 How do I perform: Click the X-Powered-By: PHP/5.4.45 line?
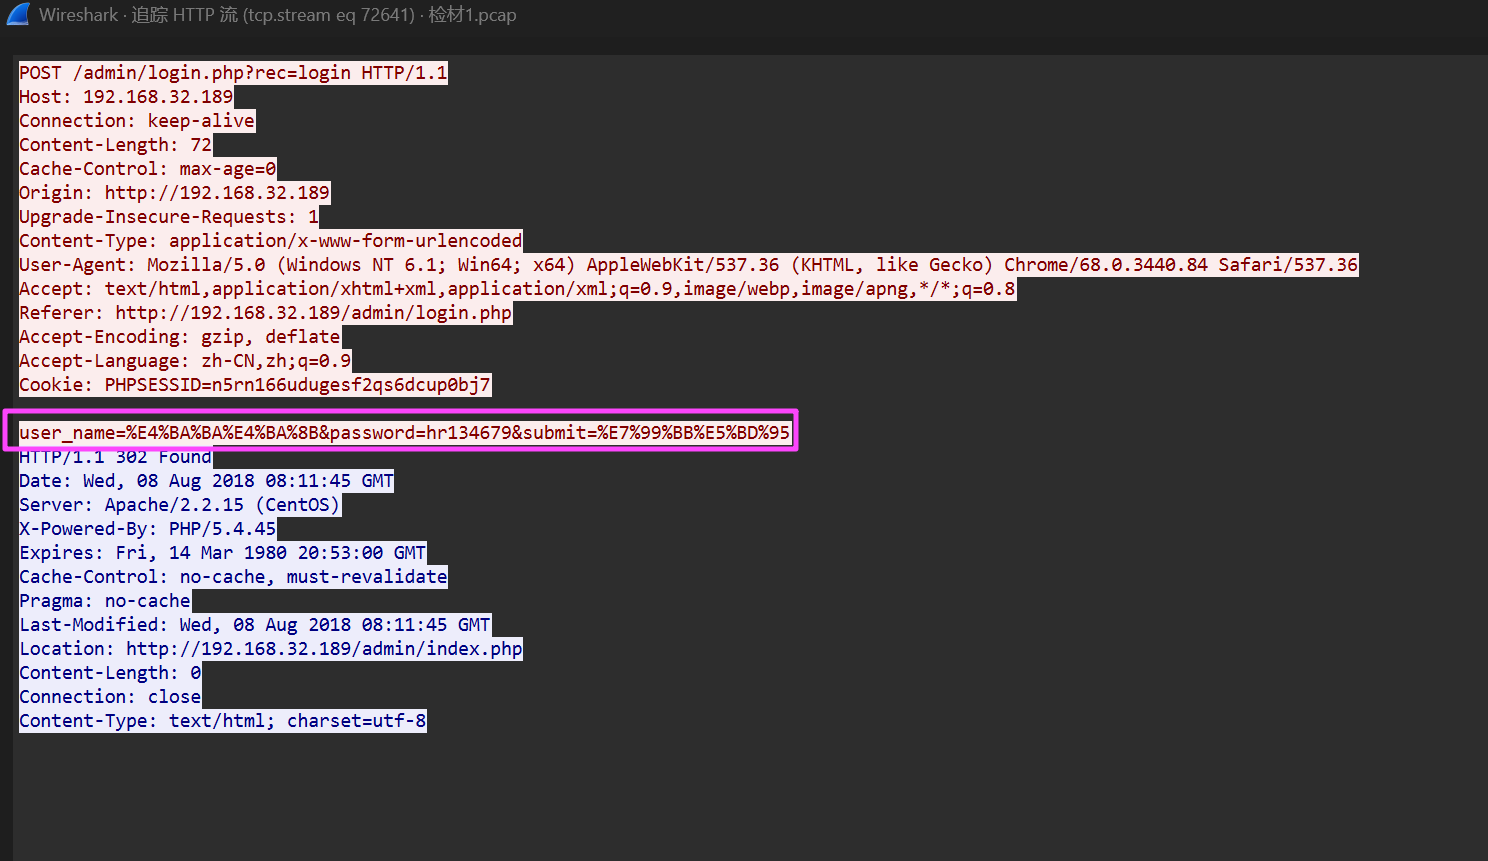click(148, 529)
